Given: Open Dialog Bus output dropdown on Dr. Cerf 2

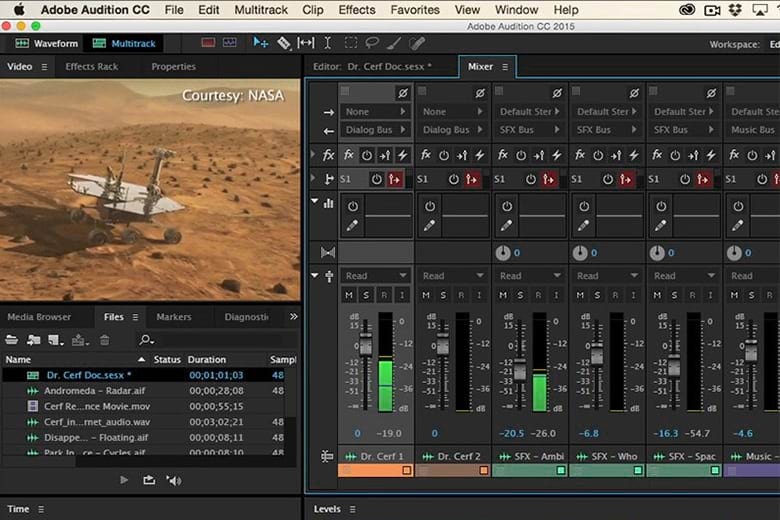Looking at the screenshot, I should click(453, 130).
